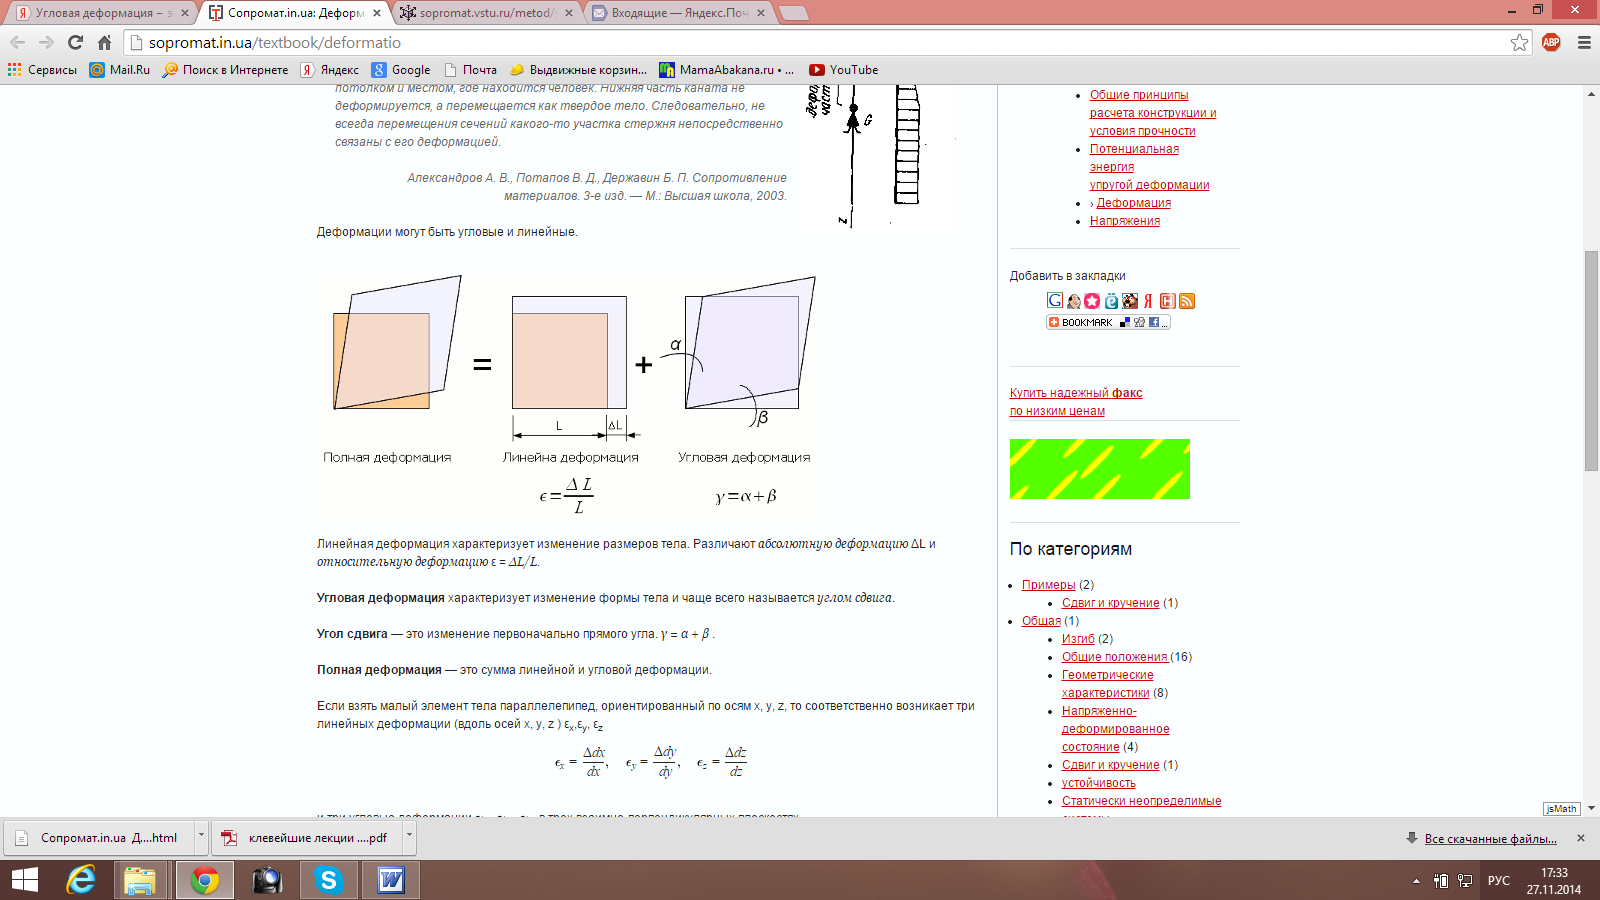Click the blue letter ё bookmark icon
Viewport: 1600px width, 900px height.
tap(1111, 301)
